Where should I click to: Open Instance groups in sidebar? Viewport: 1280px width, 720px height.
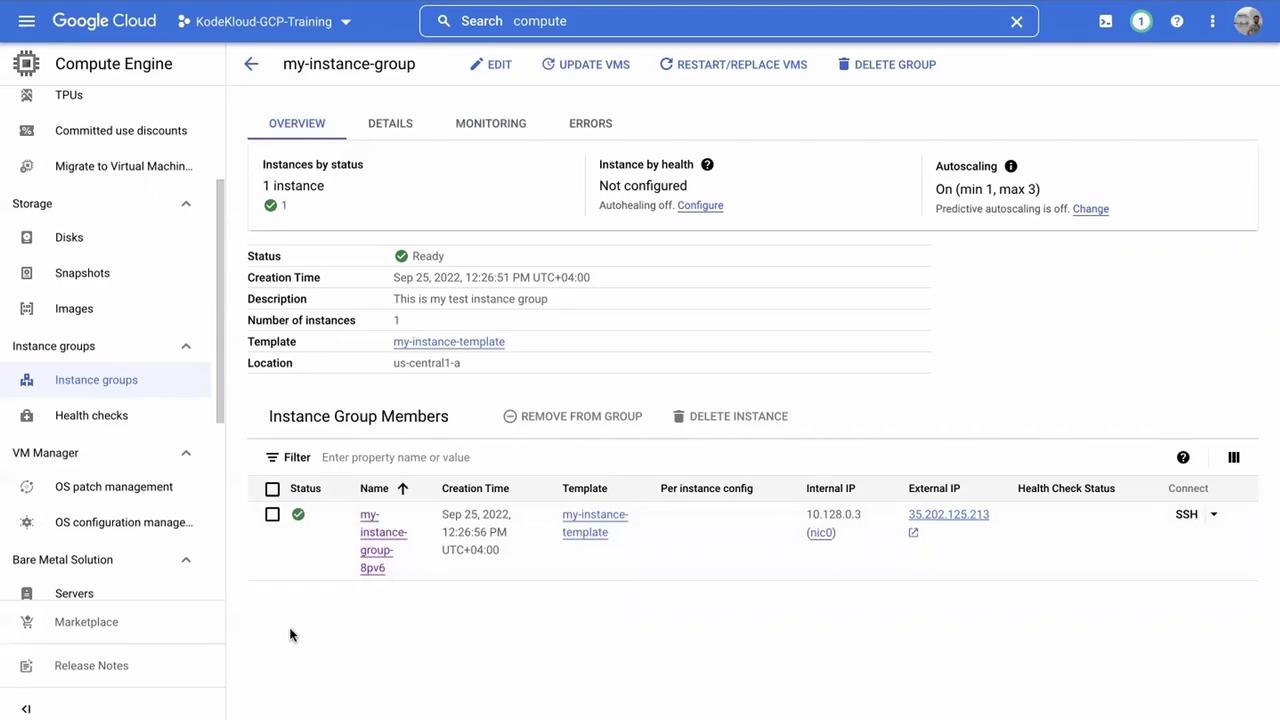pyautogui.click(x=106, y=380)
